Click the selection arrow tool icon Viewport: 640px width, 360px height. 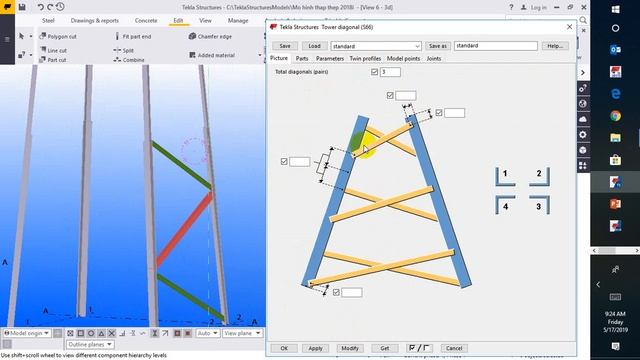click(22, 36)
